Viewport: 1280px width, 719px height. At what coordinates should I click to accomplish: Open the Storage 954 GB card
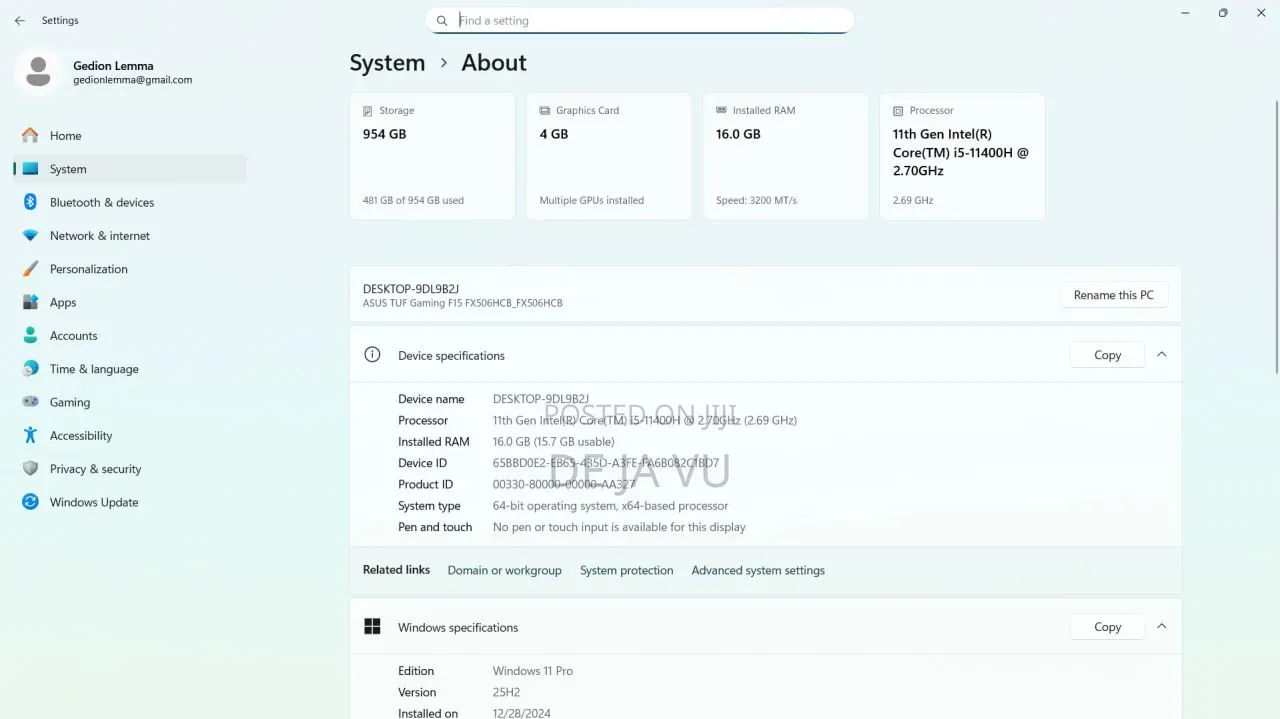point(432,156)
